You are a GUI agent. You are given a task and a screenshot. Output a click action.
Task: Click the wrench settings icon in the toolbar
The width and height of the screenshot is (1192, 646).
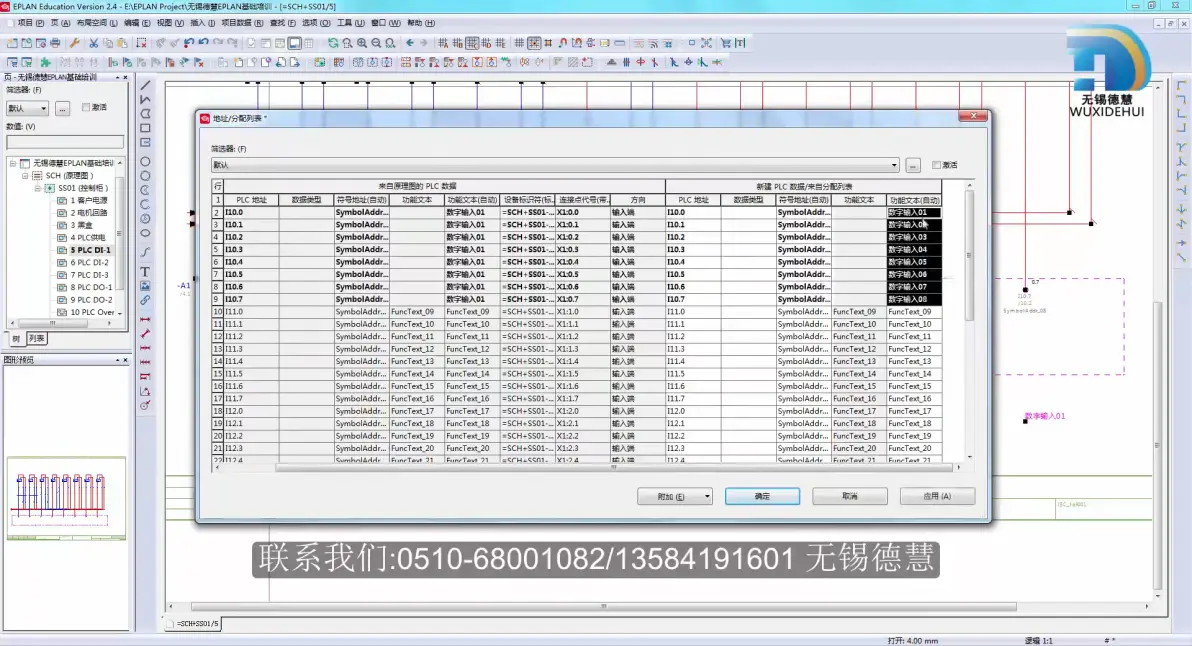[74, 43]
